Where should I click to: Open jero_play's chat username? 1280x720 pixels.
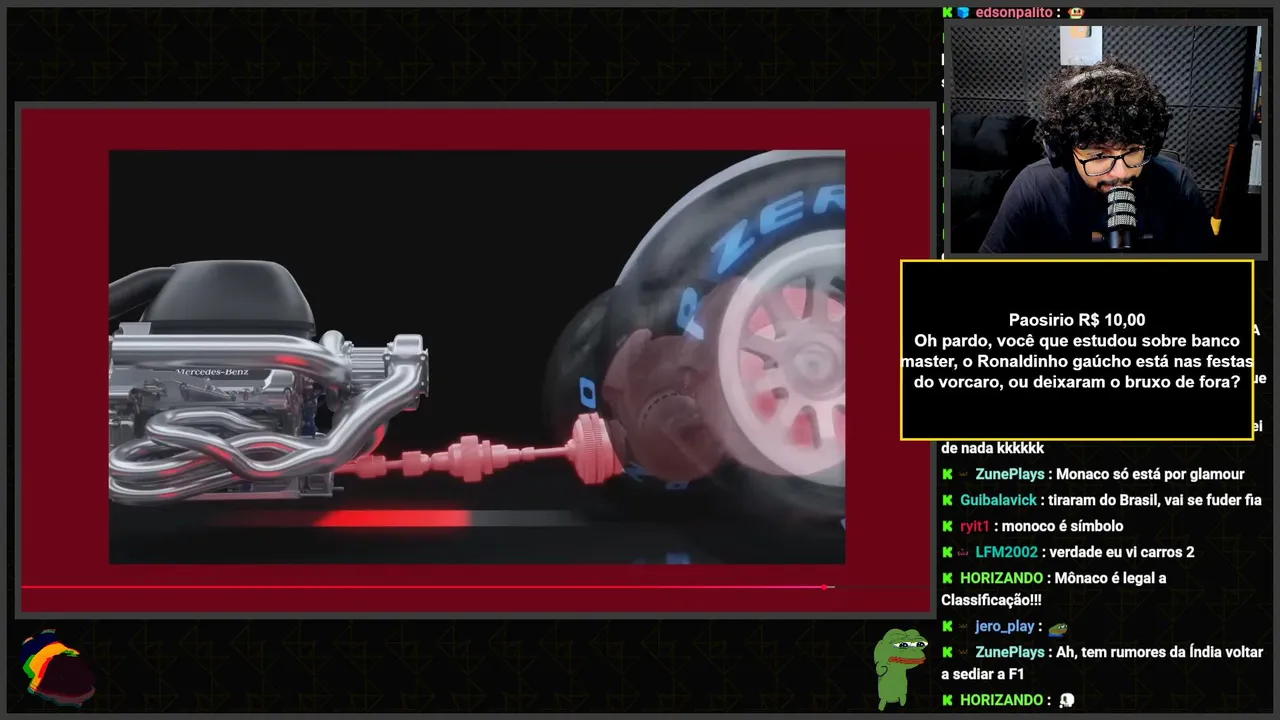pyautogui.click(x=1004, y=626)
